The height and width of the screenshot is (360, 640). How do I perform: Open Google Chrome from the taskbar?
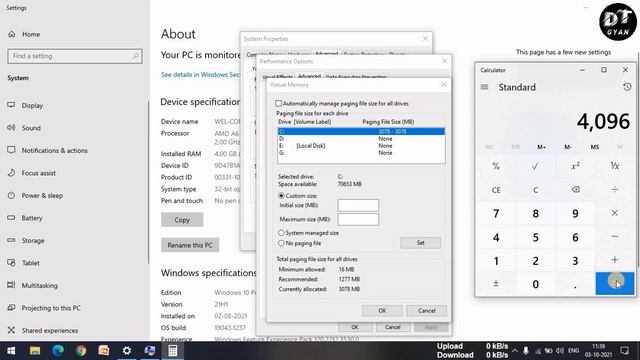pyautogui.click(x=81, y=351)
